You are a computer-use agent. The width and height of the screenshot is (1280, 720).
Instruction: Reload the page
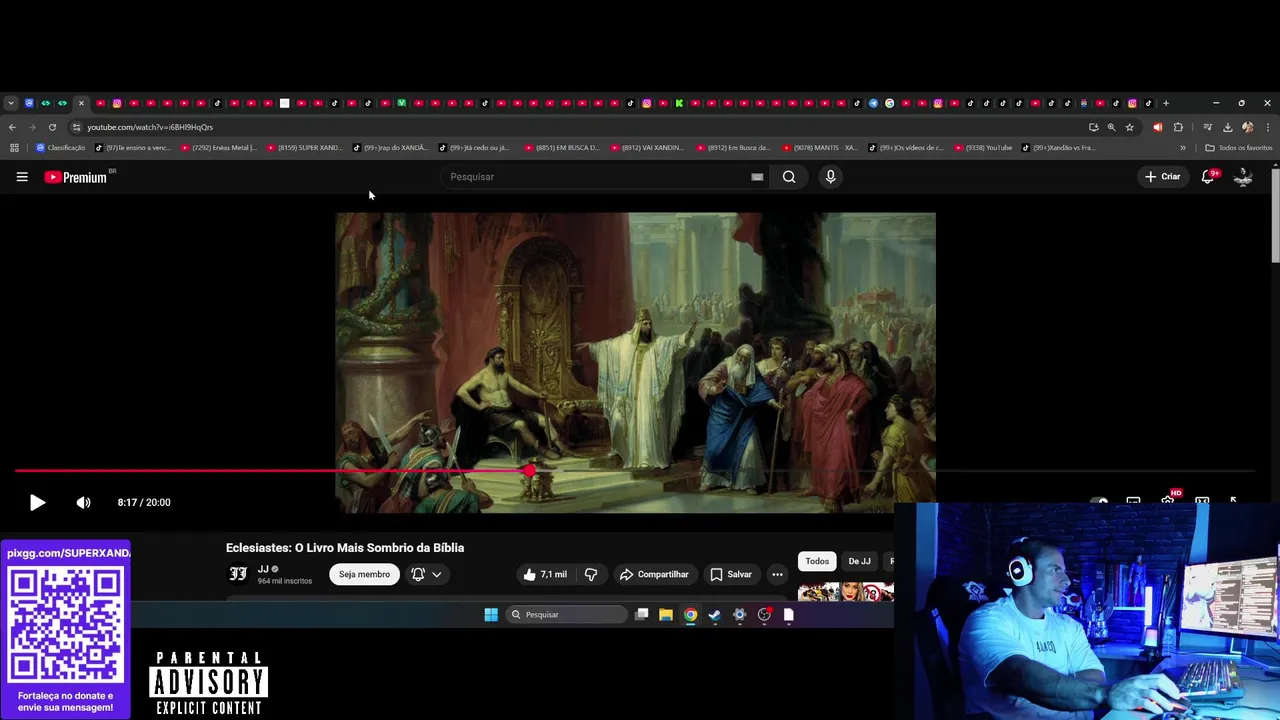click(x=52, y=127)
